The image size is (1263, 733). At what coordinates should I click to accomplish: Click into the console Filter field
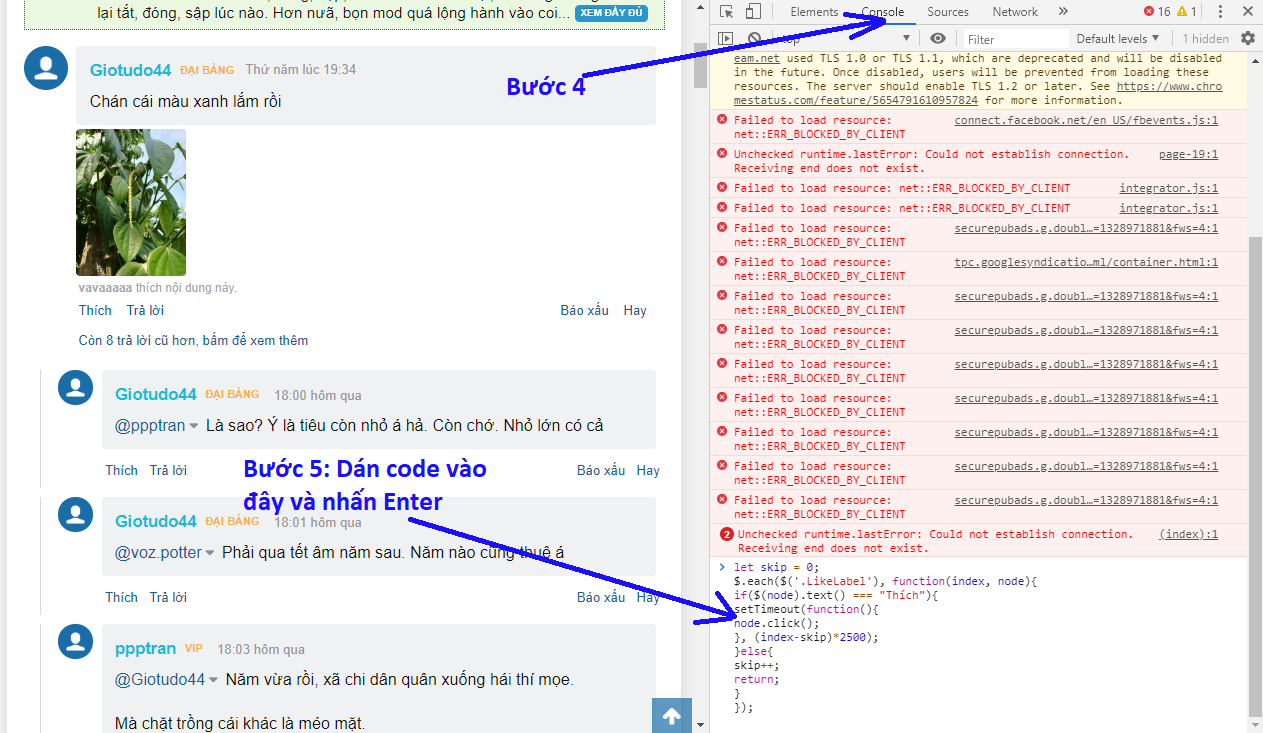(1016, 39)
